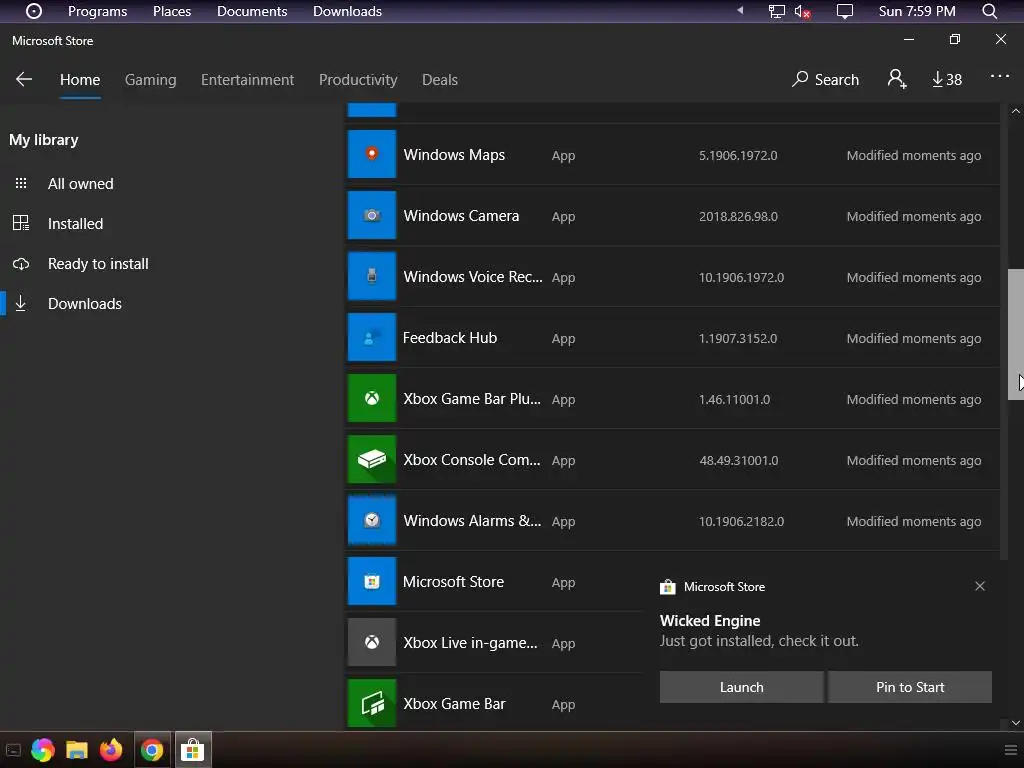1024x768 pixels.
Task: Click the Xbox Console Companion name
Action: 472,460
